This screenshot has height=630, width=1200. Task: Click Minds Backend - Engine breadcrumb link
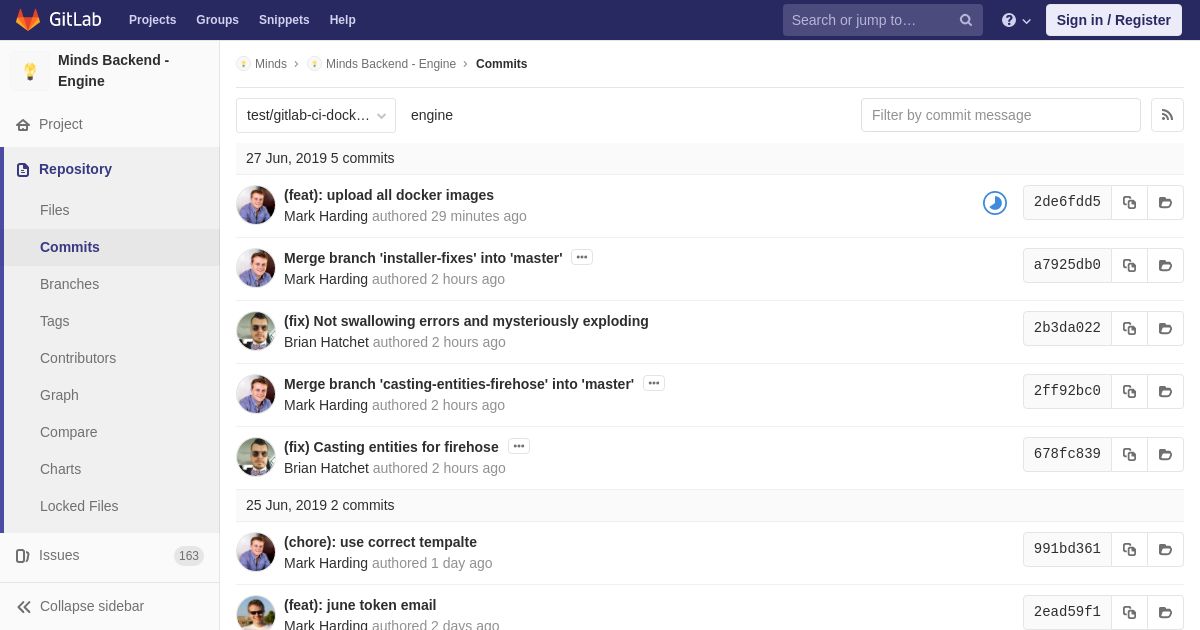[x=391, y=64]
